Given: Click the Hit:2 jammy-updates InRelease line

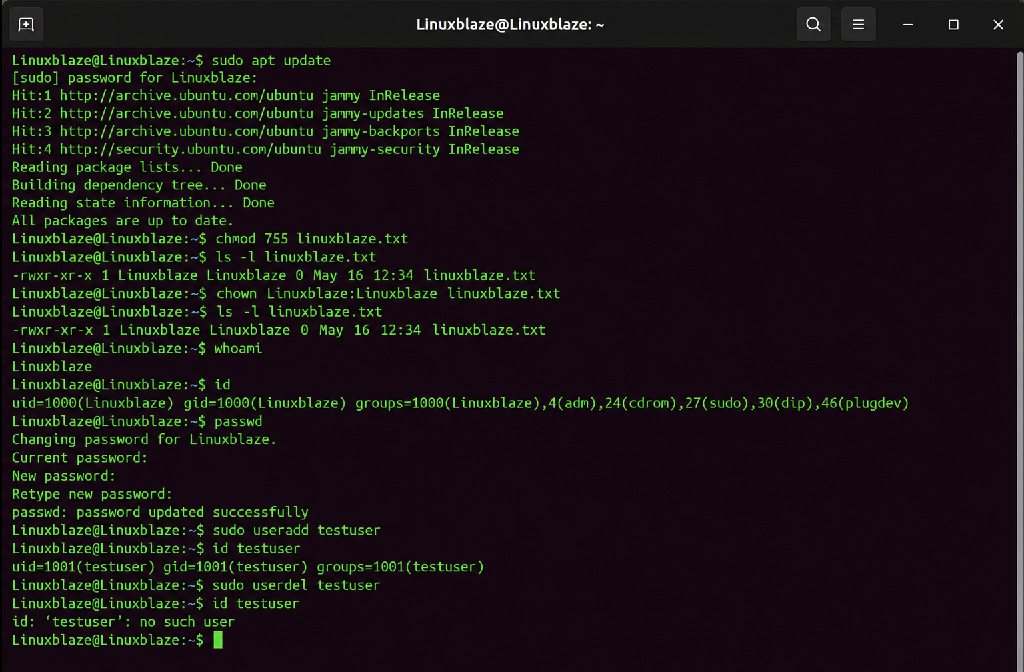Looking at the screenshot, I should click(258, 114).
